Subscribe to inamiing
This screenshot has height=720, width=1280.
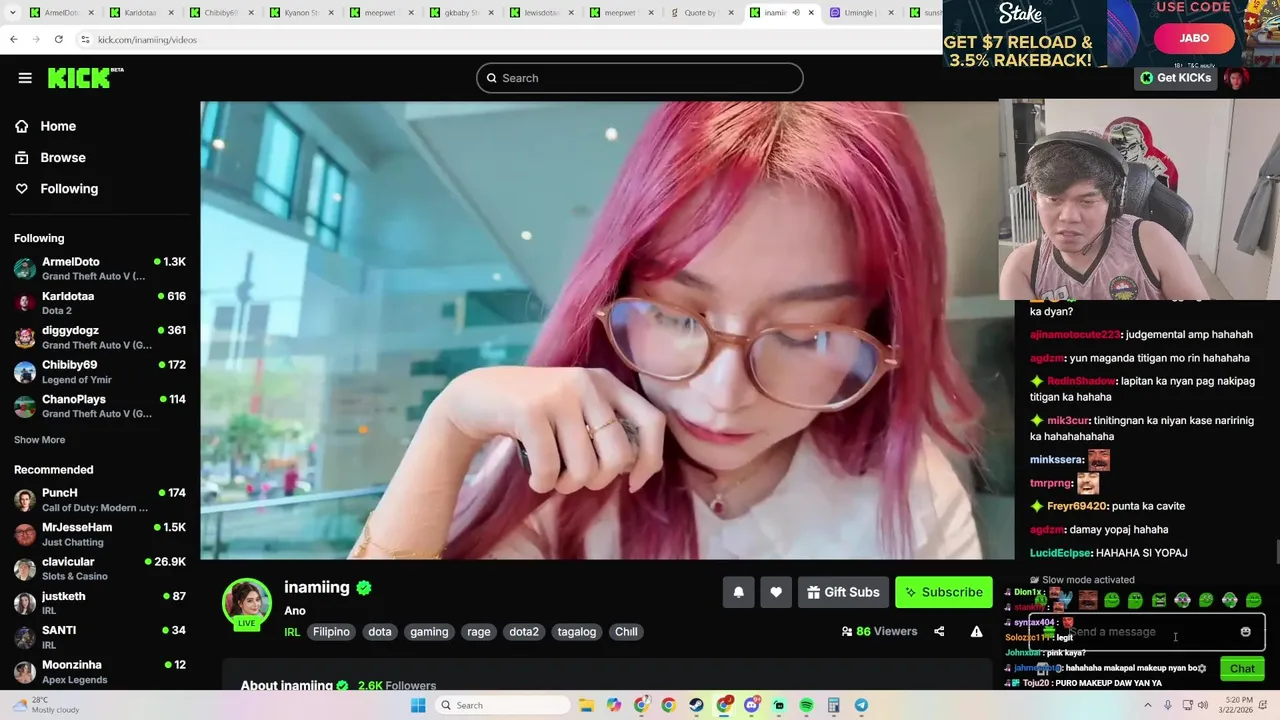[944, 592]
